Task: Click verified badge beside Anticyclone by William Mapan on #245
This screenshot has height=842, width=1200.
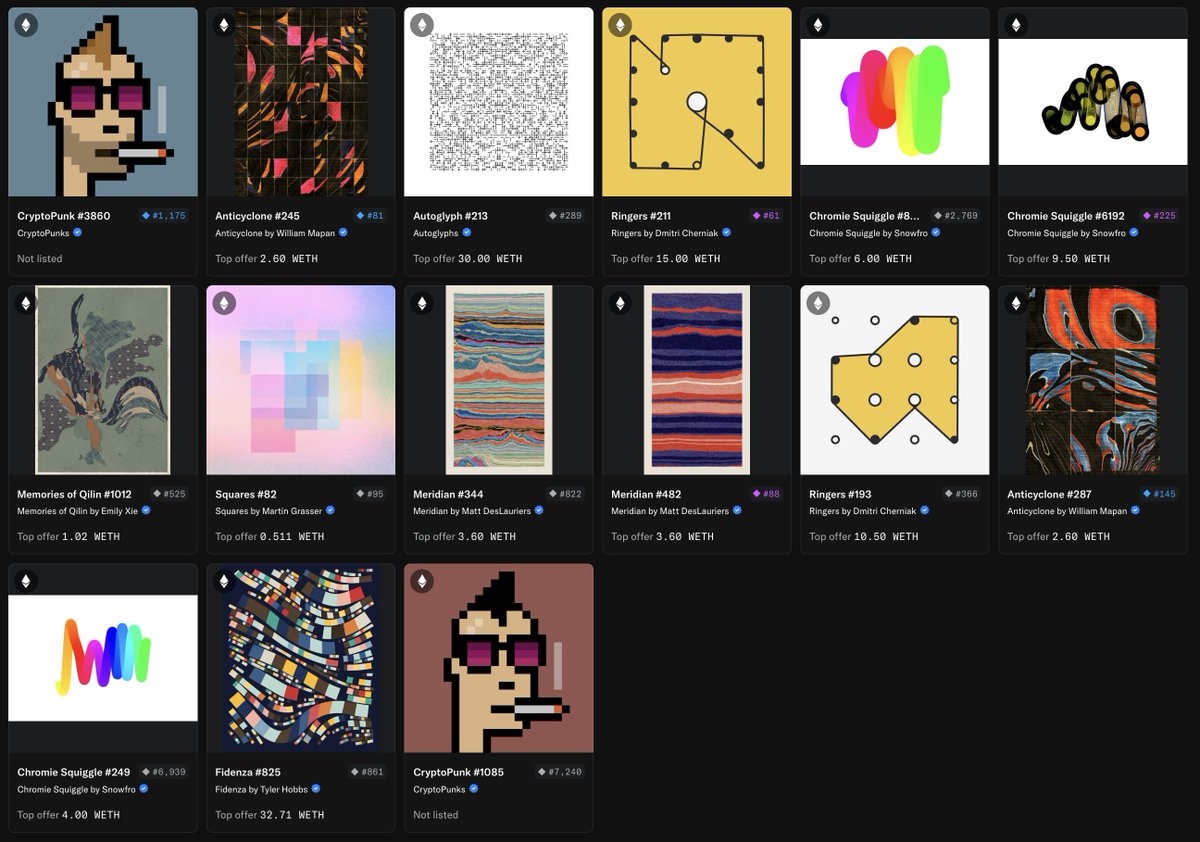Action: [x=343, y=233]
